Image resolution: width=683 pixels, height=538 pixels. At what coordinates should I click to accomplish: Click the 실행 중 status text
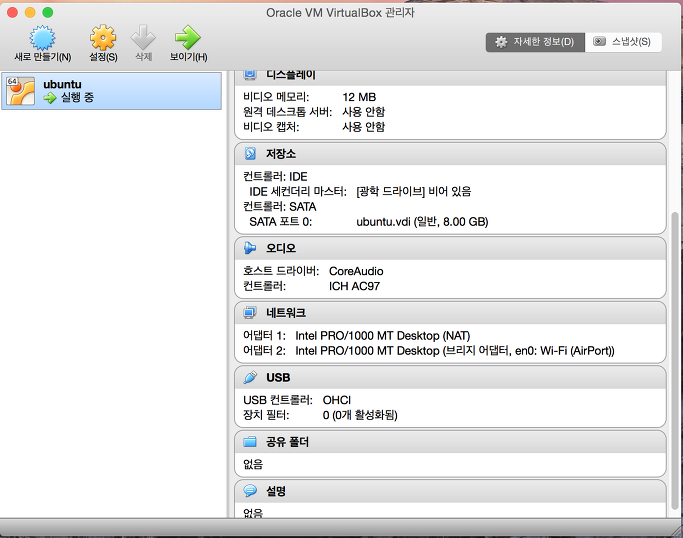[x=77, y=97]
